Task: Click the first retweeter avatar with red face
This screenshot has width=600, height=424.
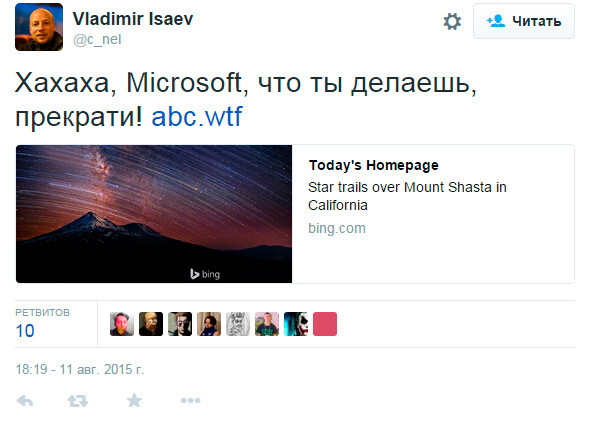Action: click(121, 324)
